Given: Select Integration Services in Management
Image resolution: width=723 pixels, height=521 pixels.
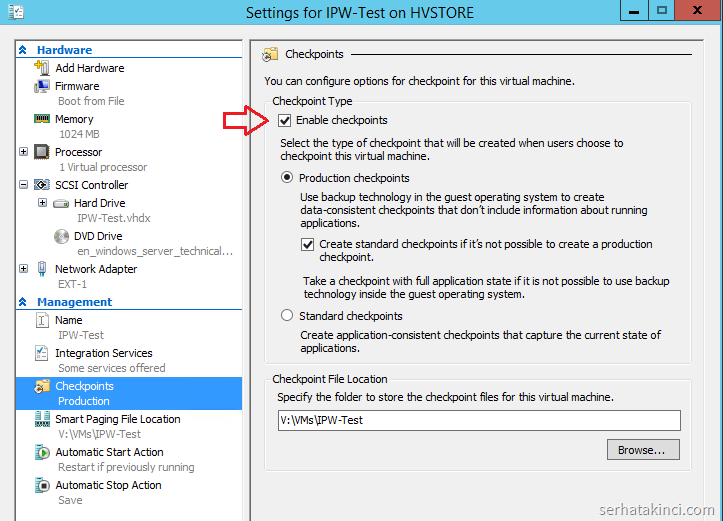Looking at the screenshot, I should (104, 353).
